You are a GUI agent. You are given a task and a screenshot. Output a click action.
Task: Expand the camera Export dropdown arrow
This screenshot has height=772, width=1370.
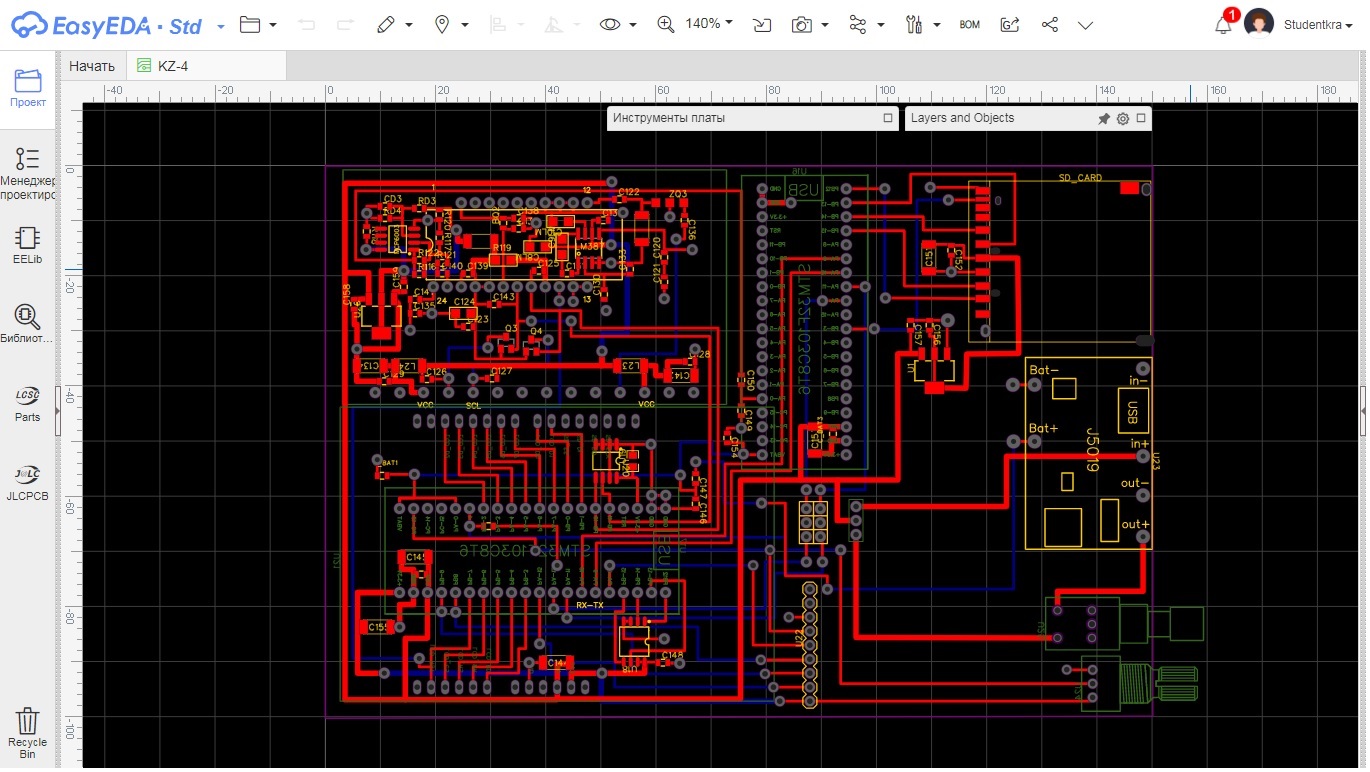point(825,25)
